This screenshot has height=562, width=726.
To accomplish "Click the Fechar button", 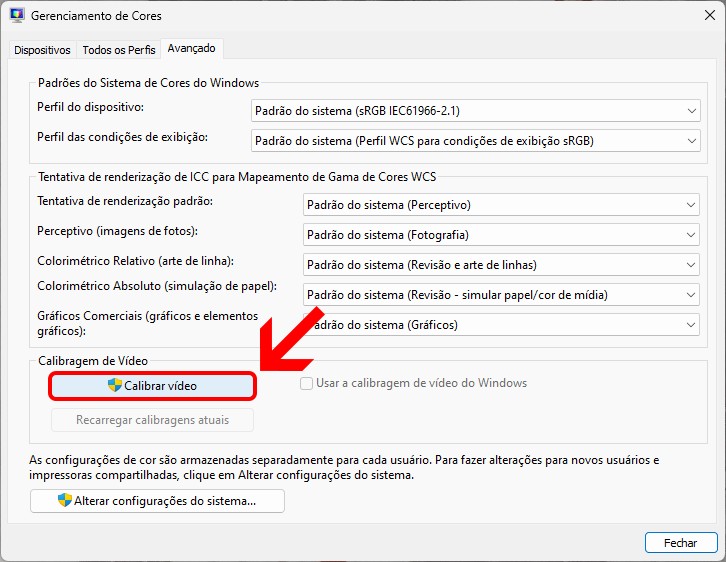I will [x=681, y=543].
